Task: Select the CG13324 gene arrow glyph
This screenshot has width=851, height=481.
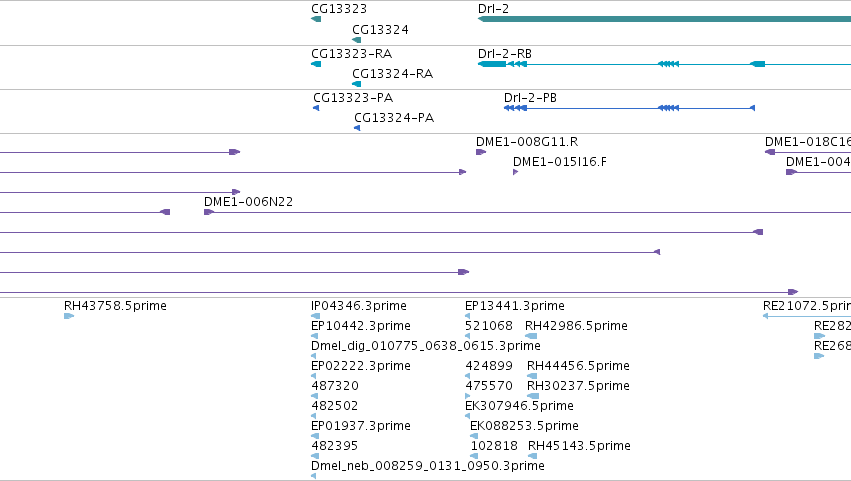Action: click(x=357, y=40)
